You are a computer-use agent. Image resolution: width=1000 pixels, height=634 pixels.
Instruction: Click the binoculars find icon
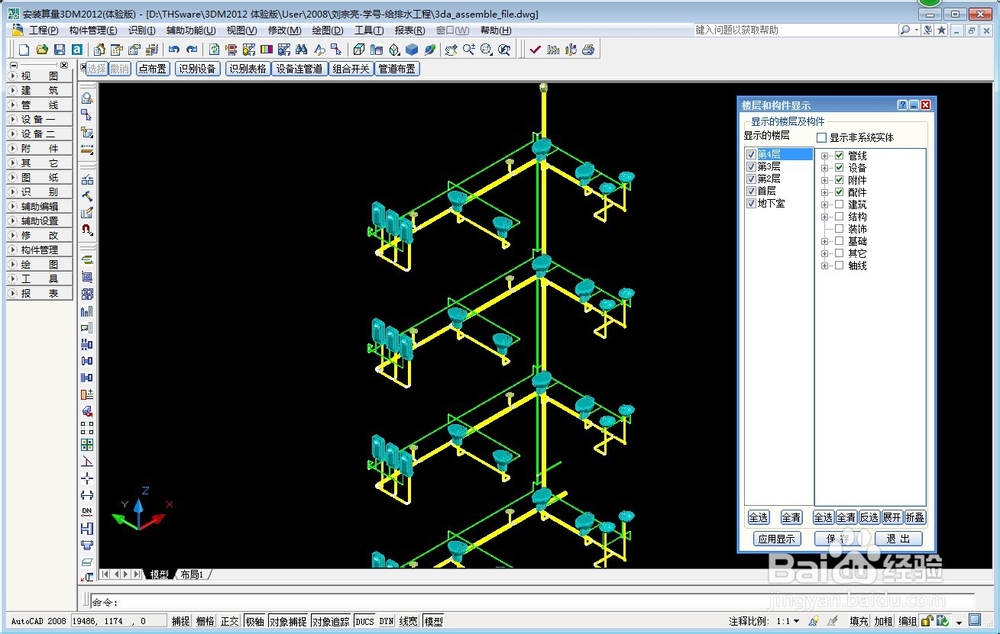point(302,50)
